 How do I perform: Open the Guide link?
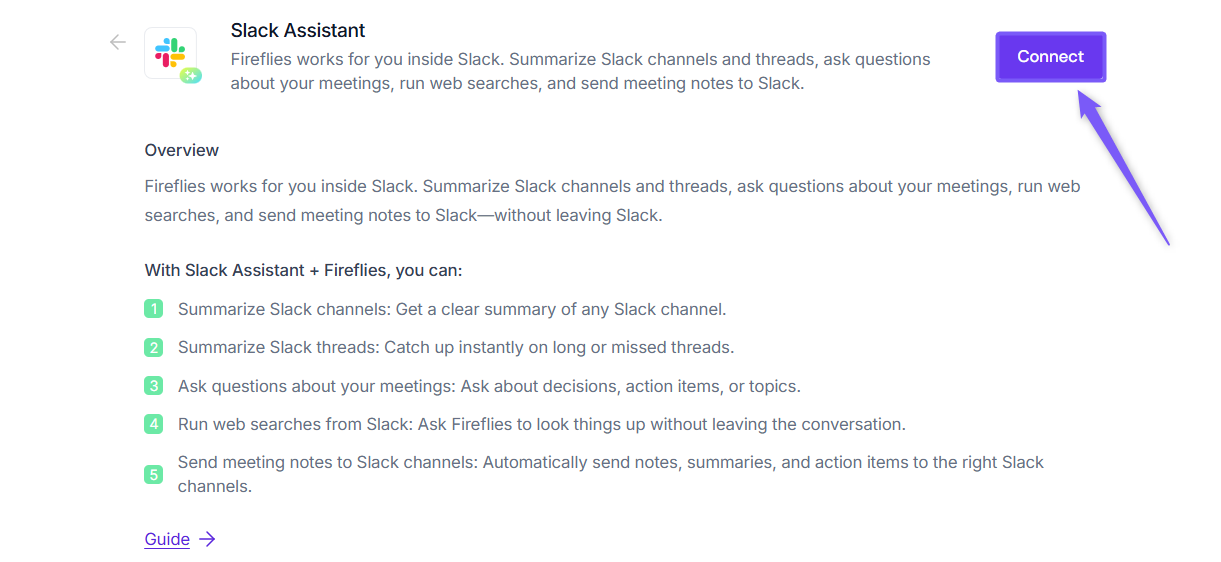point(167,540)
